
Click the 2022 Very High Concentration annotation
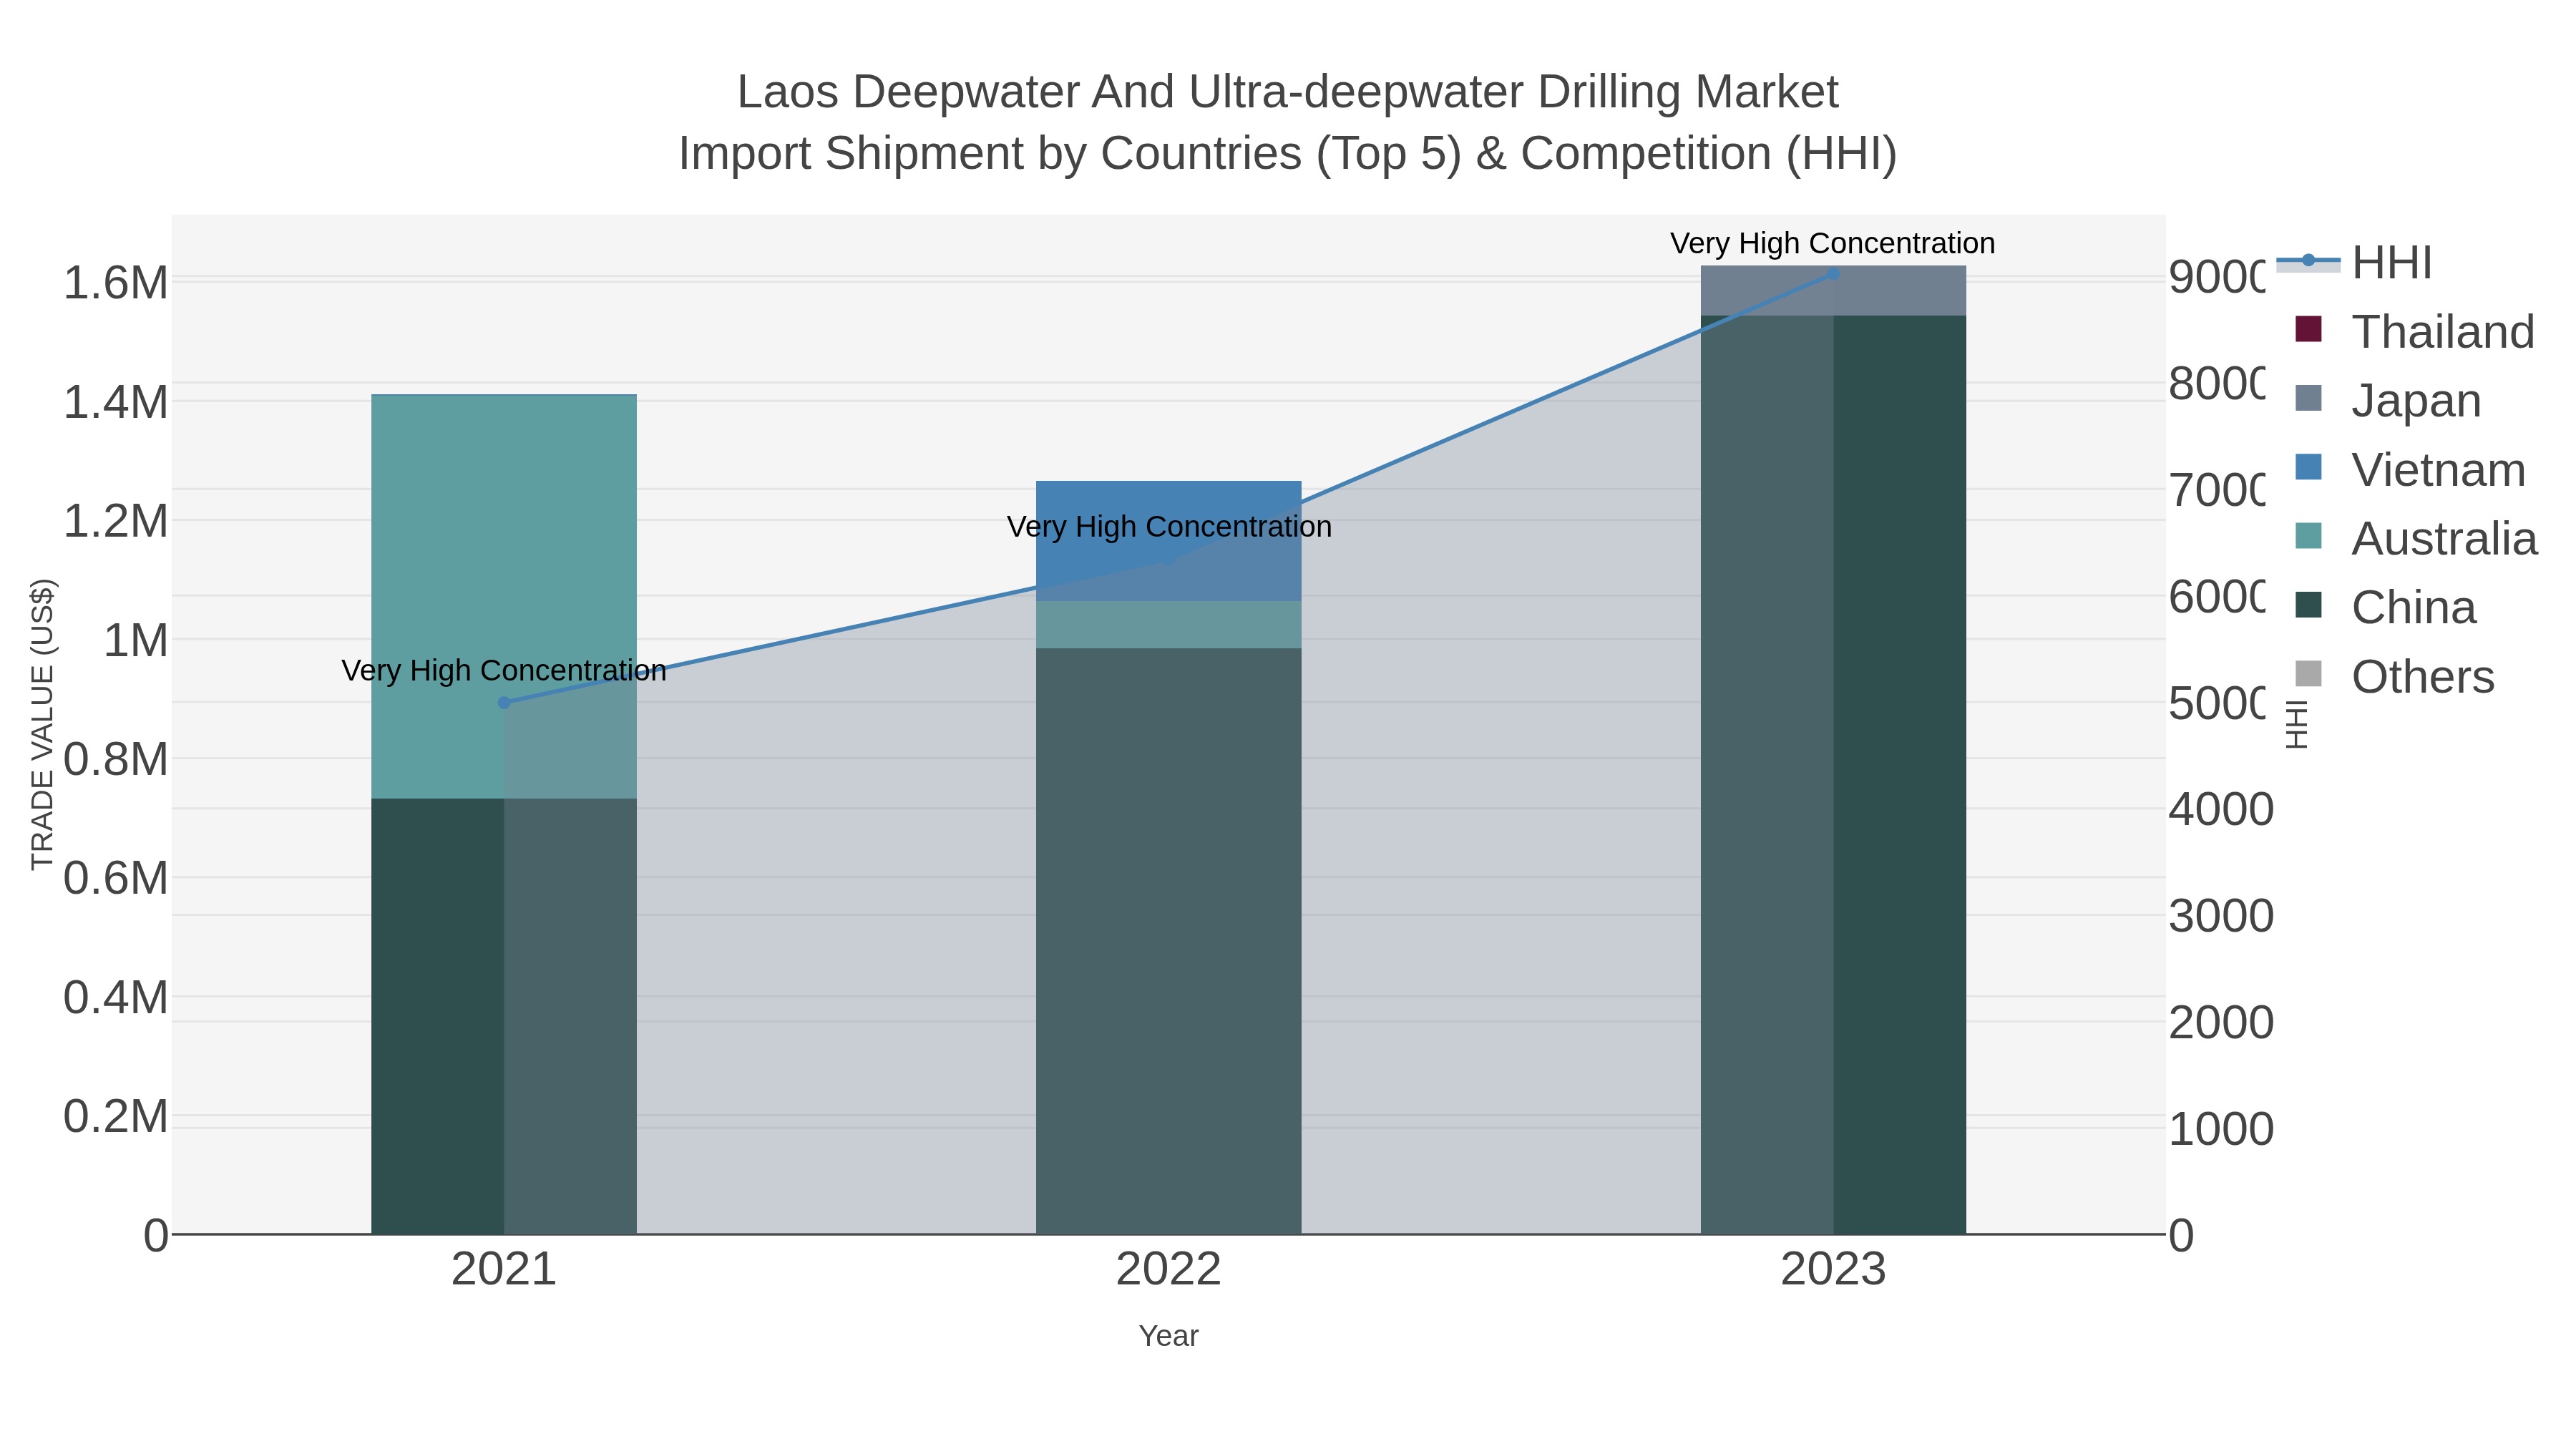pyautogui.click(x=1169, y=527)
